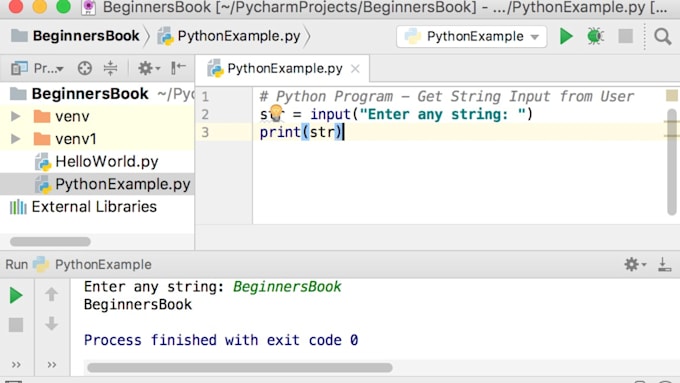Click the BeginnersBook output line in the console
680x383 pixels.
tap(138, 305)
